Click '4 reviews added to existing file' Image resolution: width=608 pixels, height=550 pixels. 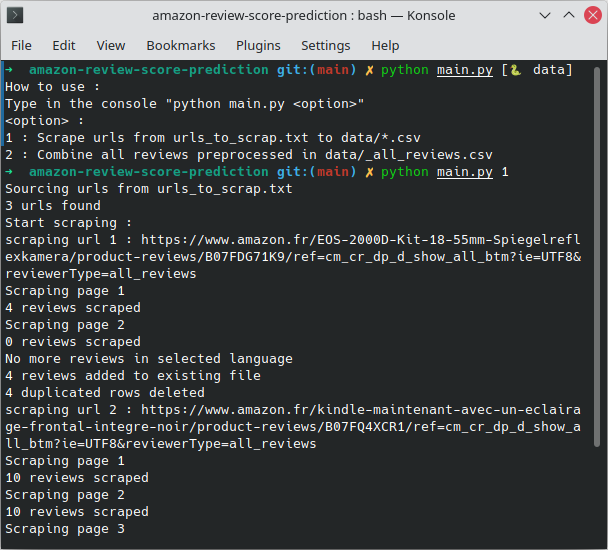coord(133,376)
